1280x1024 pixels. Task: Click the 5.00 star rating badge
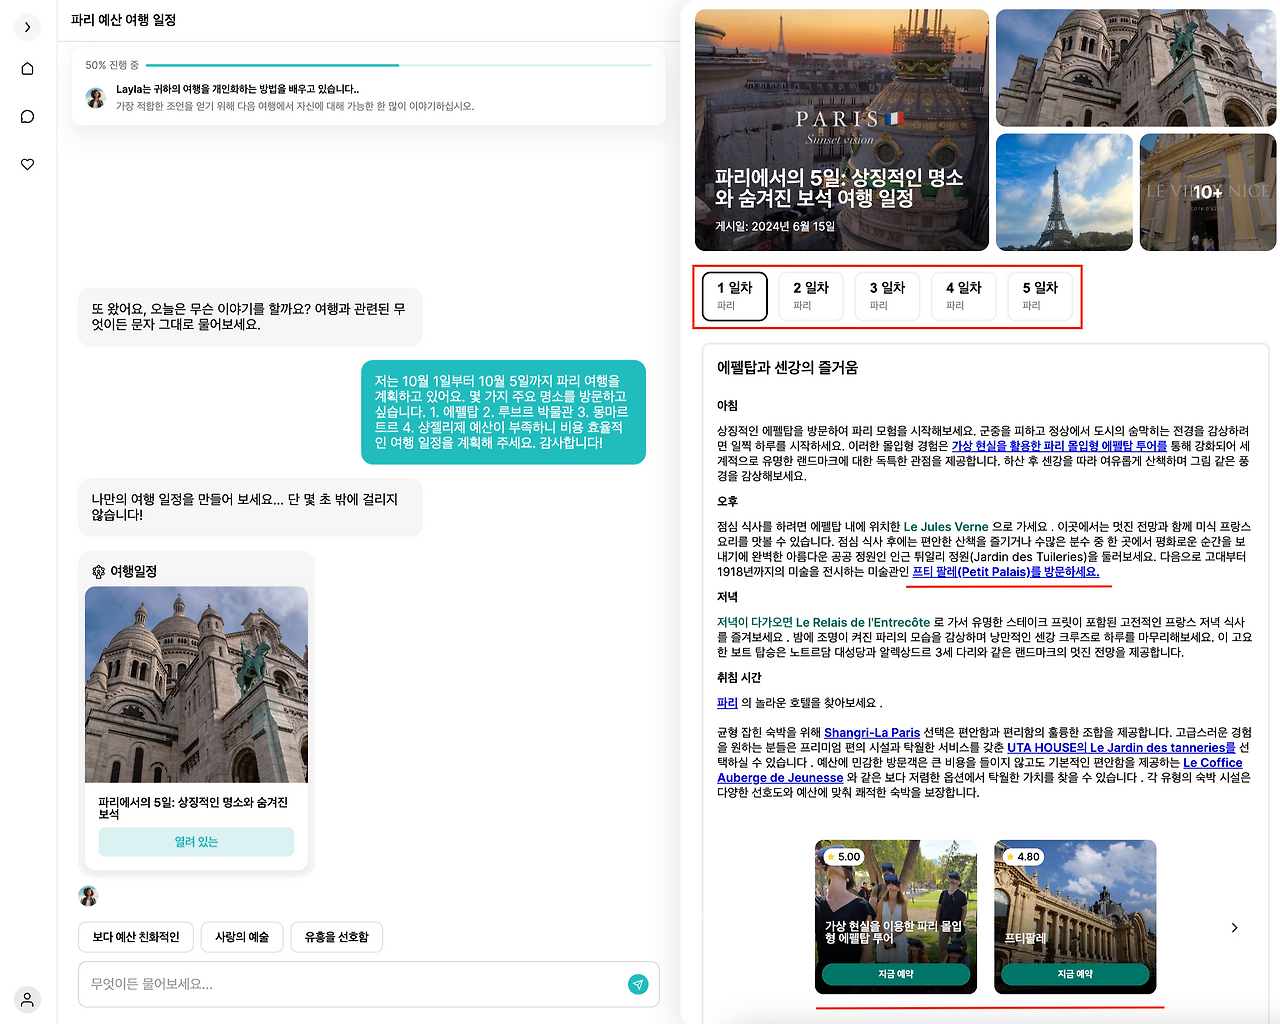pos(842,856)
